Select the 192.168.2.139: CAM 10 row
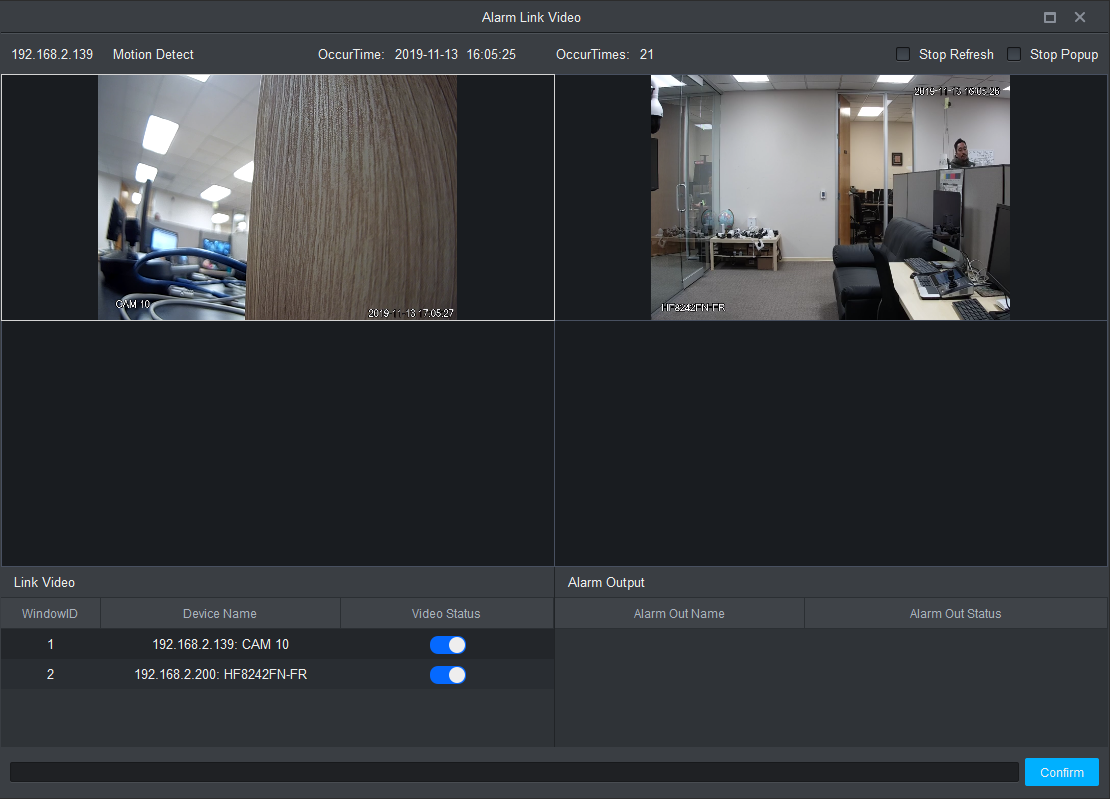Screen dimensions: 1110x799 coord(220,645)
